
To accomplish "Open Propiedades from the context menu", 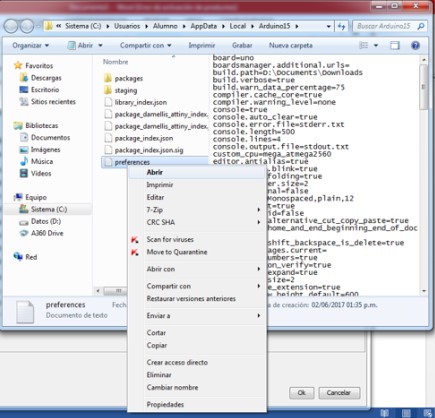I will tap(197, 405).
